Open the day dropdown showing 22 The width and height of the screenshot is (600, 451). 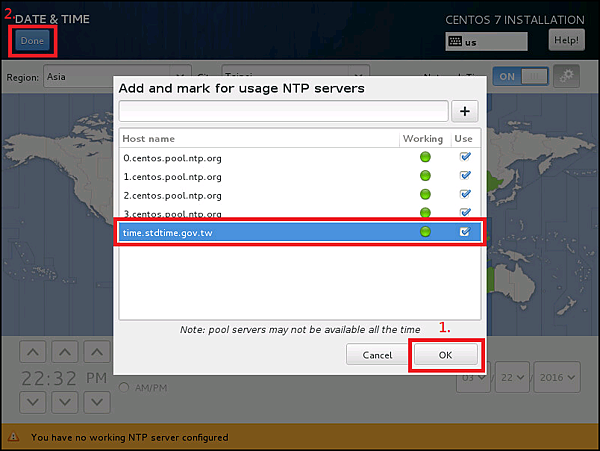[x=512, y=377]
